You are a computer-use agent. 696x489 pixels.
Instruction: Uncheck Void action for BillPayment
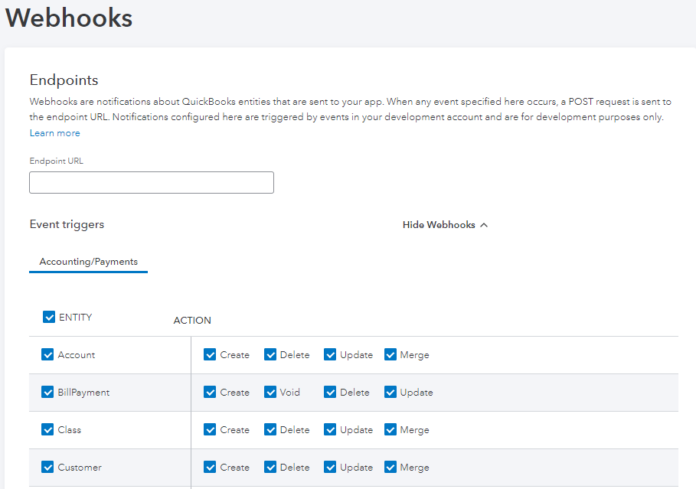270,392
